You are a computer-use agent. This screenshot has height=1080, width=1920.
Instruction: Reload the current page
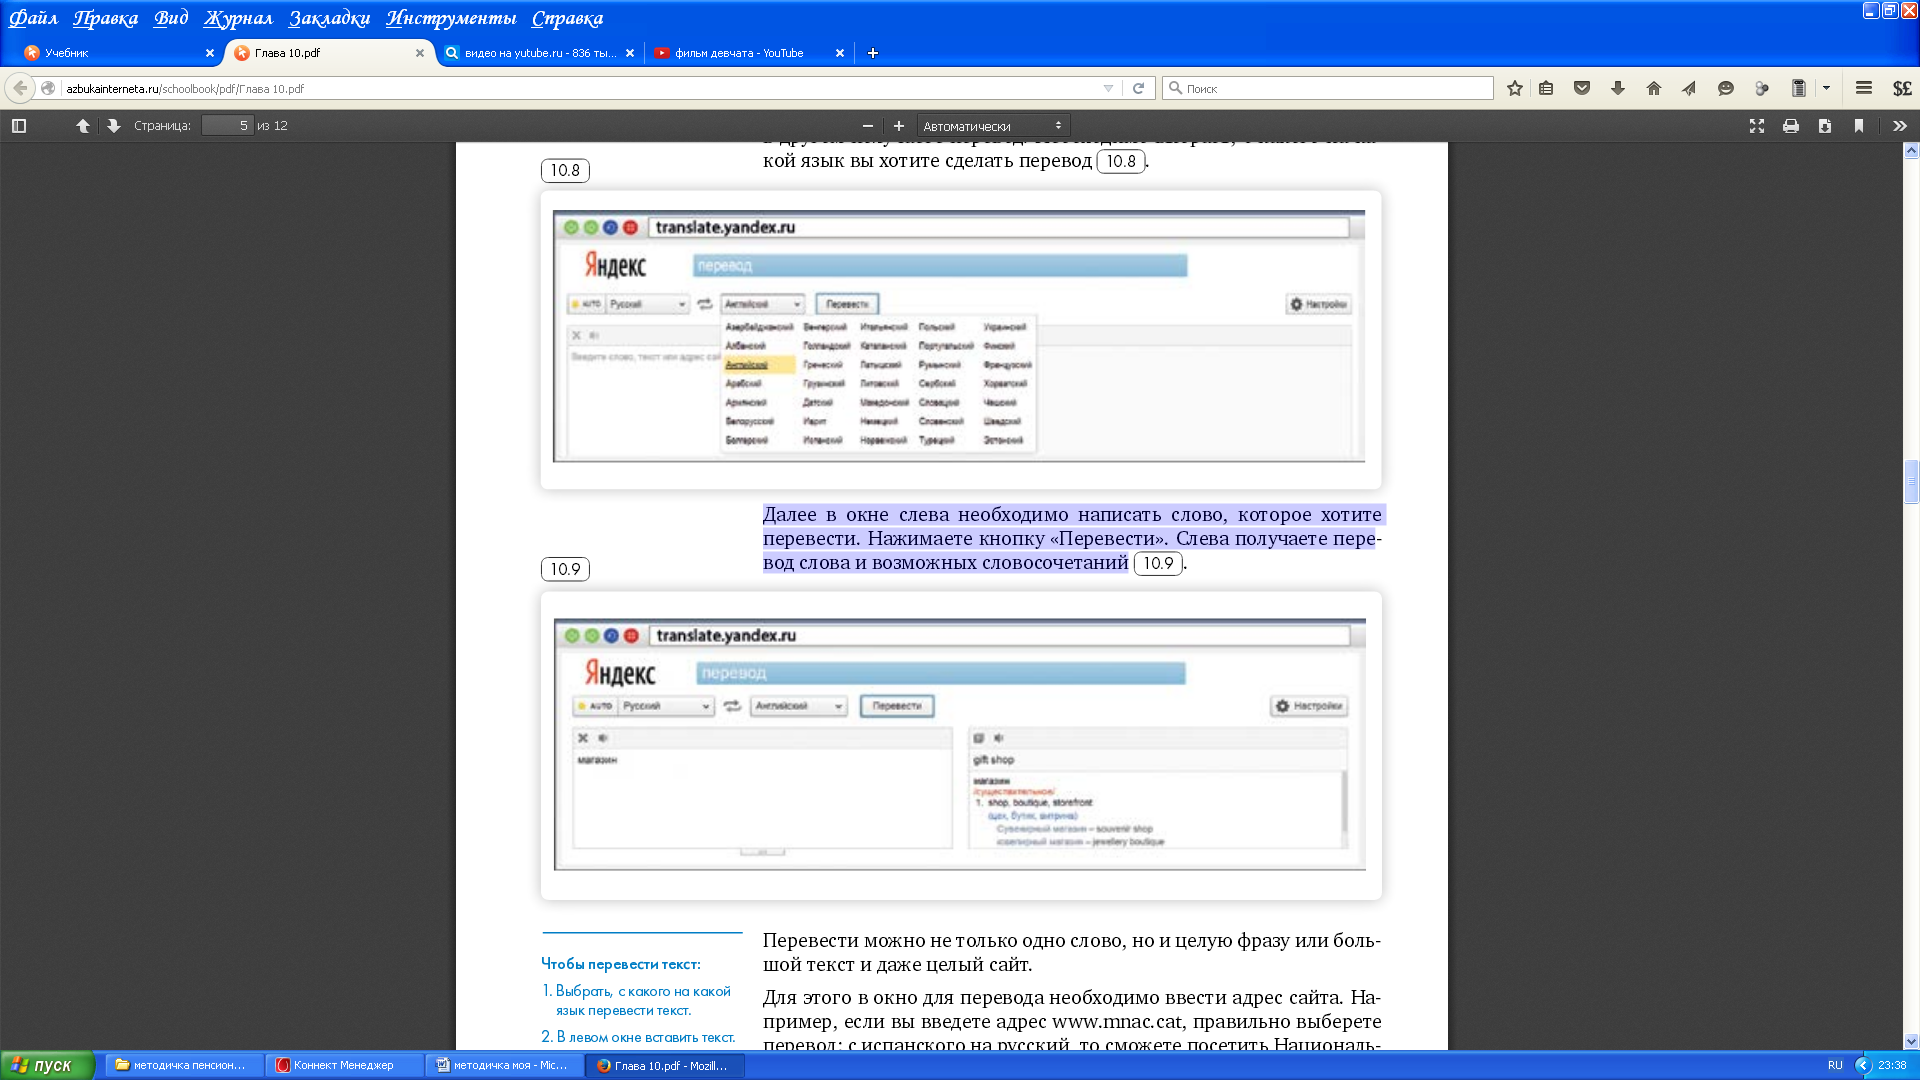point(1138,88)
